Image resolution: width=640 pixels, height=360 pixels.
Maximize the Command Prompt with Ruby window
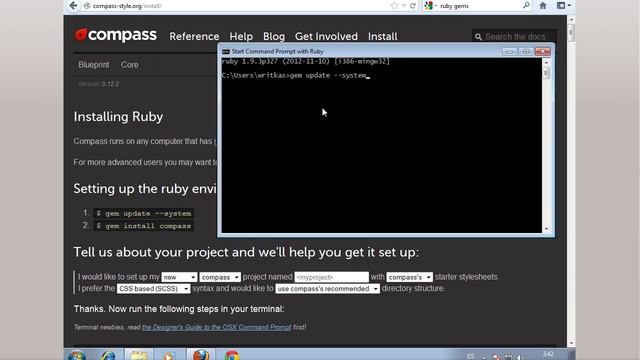point(526,51)
